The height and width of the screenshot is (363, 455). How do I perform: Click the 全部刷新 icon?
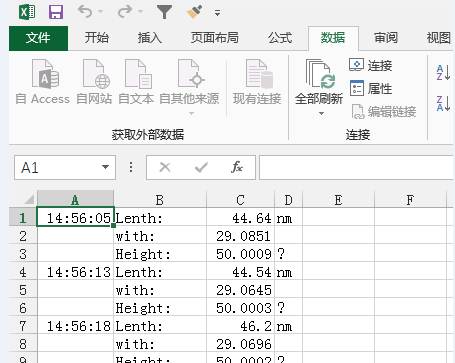tap(319, 75)
